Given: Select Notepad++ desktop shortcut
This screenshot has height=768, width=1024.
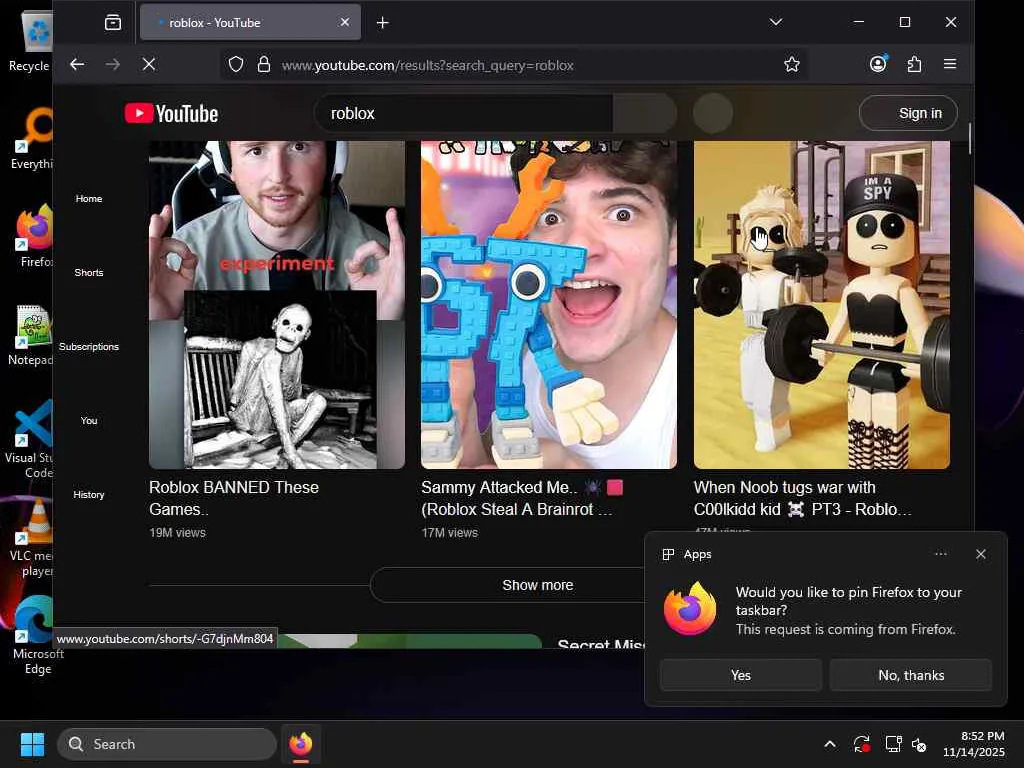Looking at the screenshot, I should 31,334.
